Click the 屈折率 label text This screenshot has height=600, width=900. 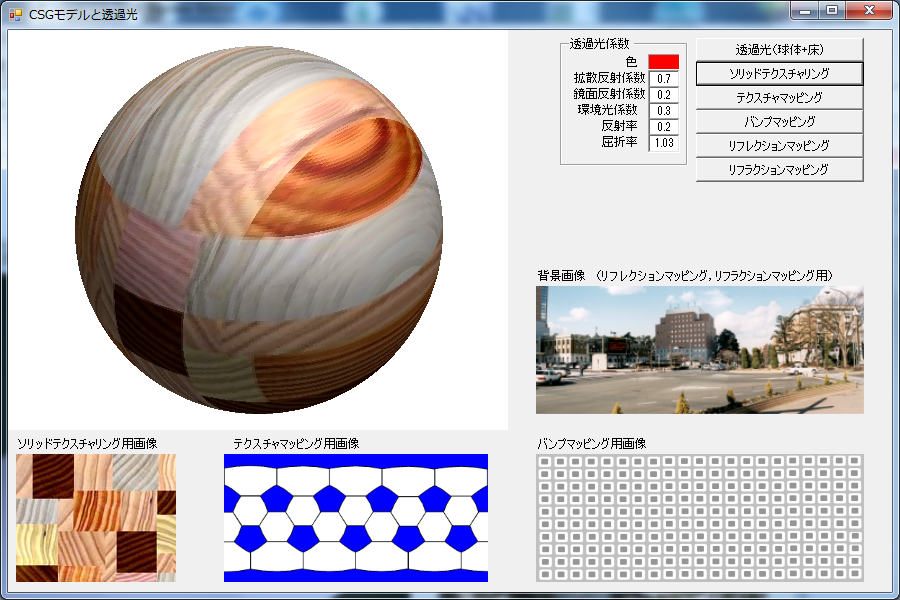pos(619,142)
